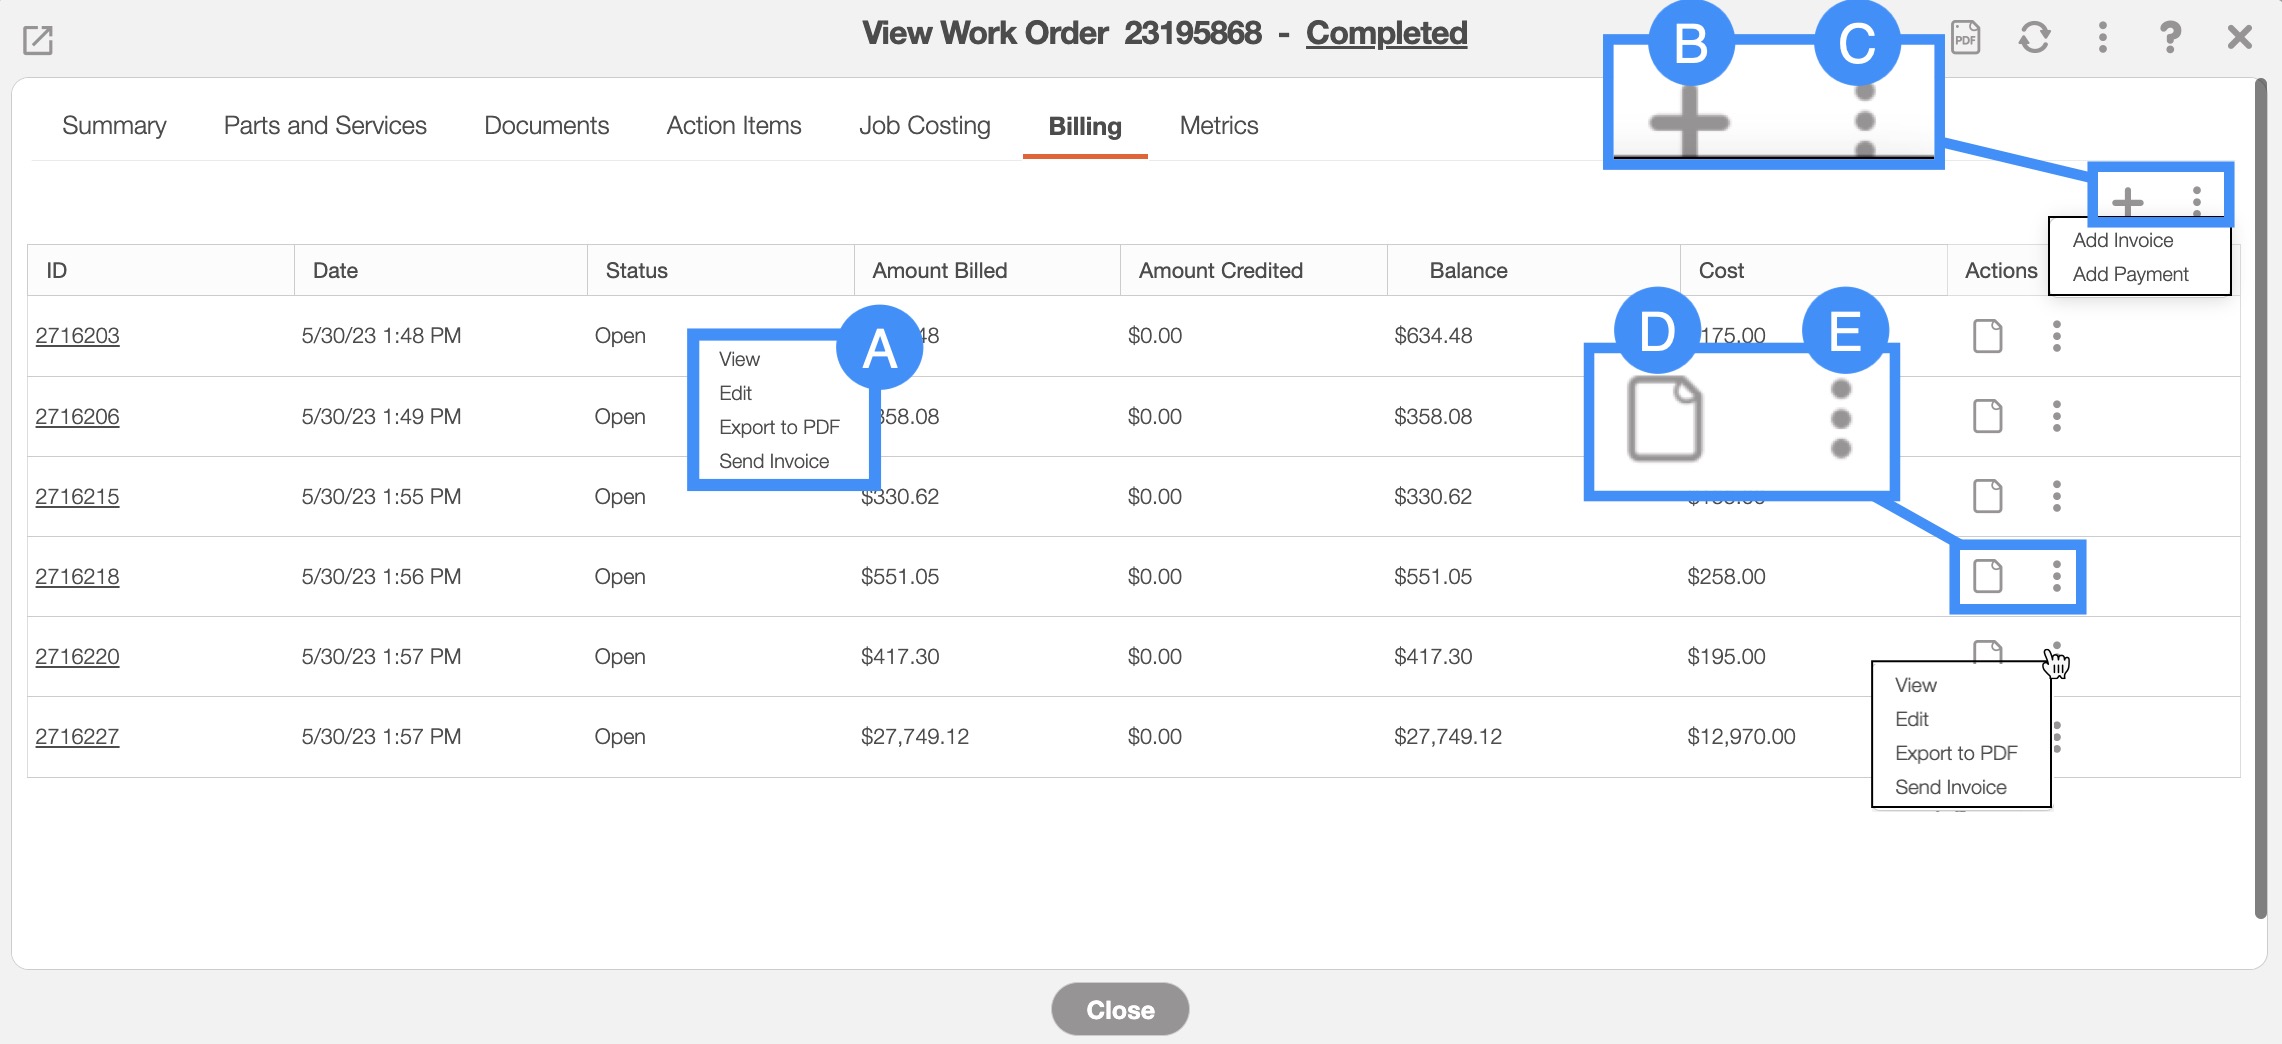Click the refresh icon in title bar
2282x1044 pixels.
point(2034,38)
